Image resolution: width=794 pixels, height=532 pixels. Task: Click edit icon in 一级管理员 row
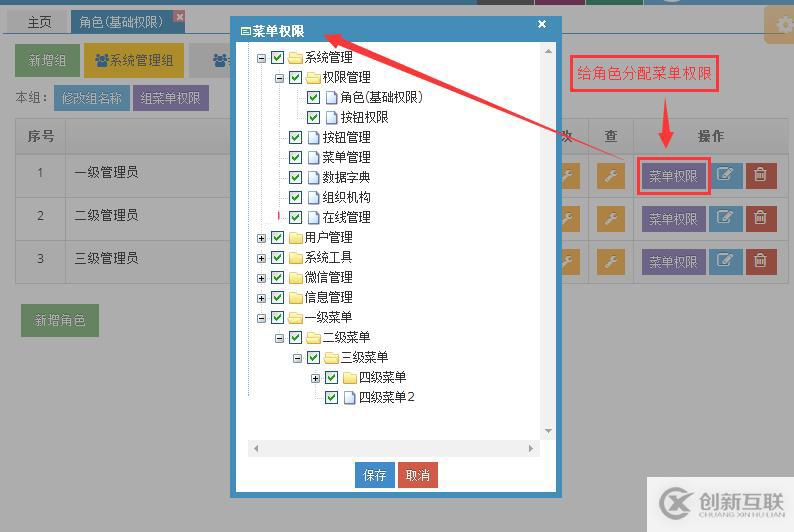click(725, 175)
